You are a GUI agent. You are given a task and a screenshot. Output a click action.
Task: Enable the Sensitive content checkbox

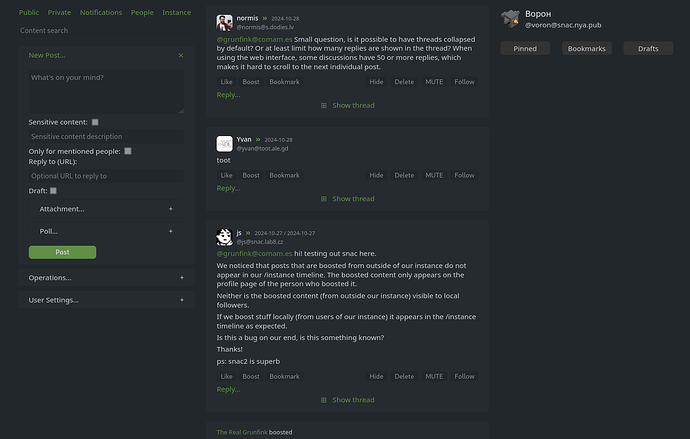pyautogui.click(x=95, y=122)
